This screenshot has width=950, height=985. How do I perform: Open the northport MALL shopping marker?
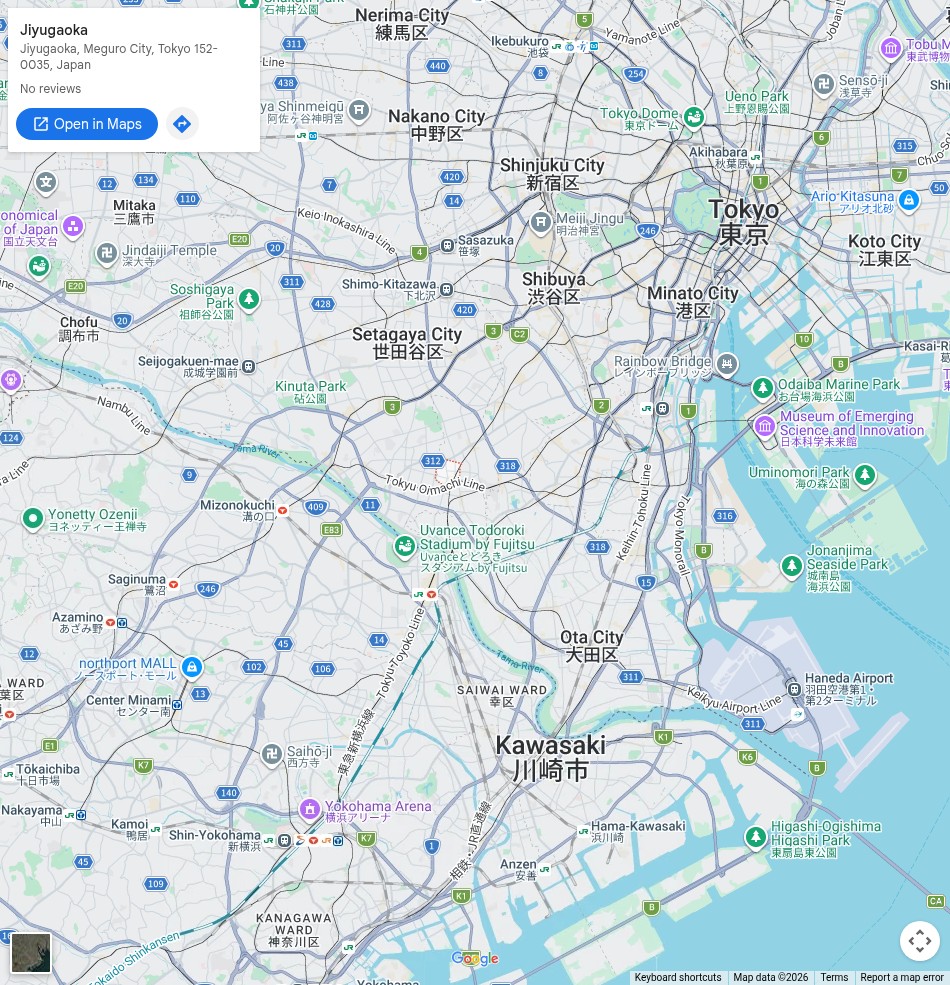pos(192,668)
